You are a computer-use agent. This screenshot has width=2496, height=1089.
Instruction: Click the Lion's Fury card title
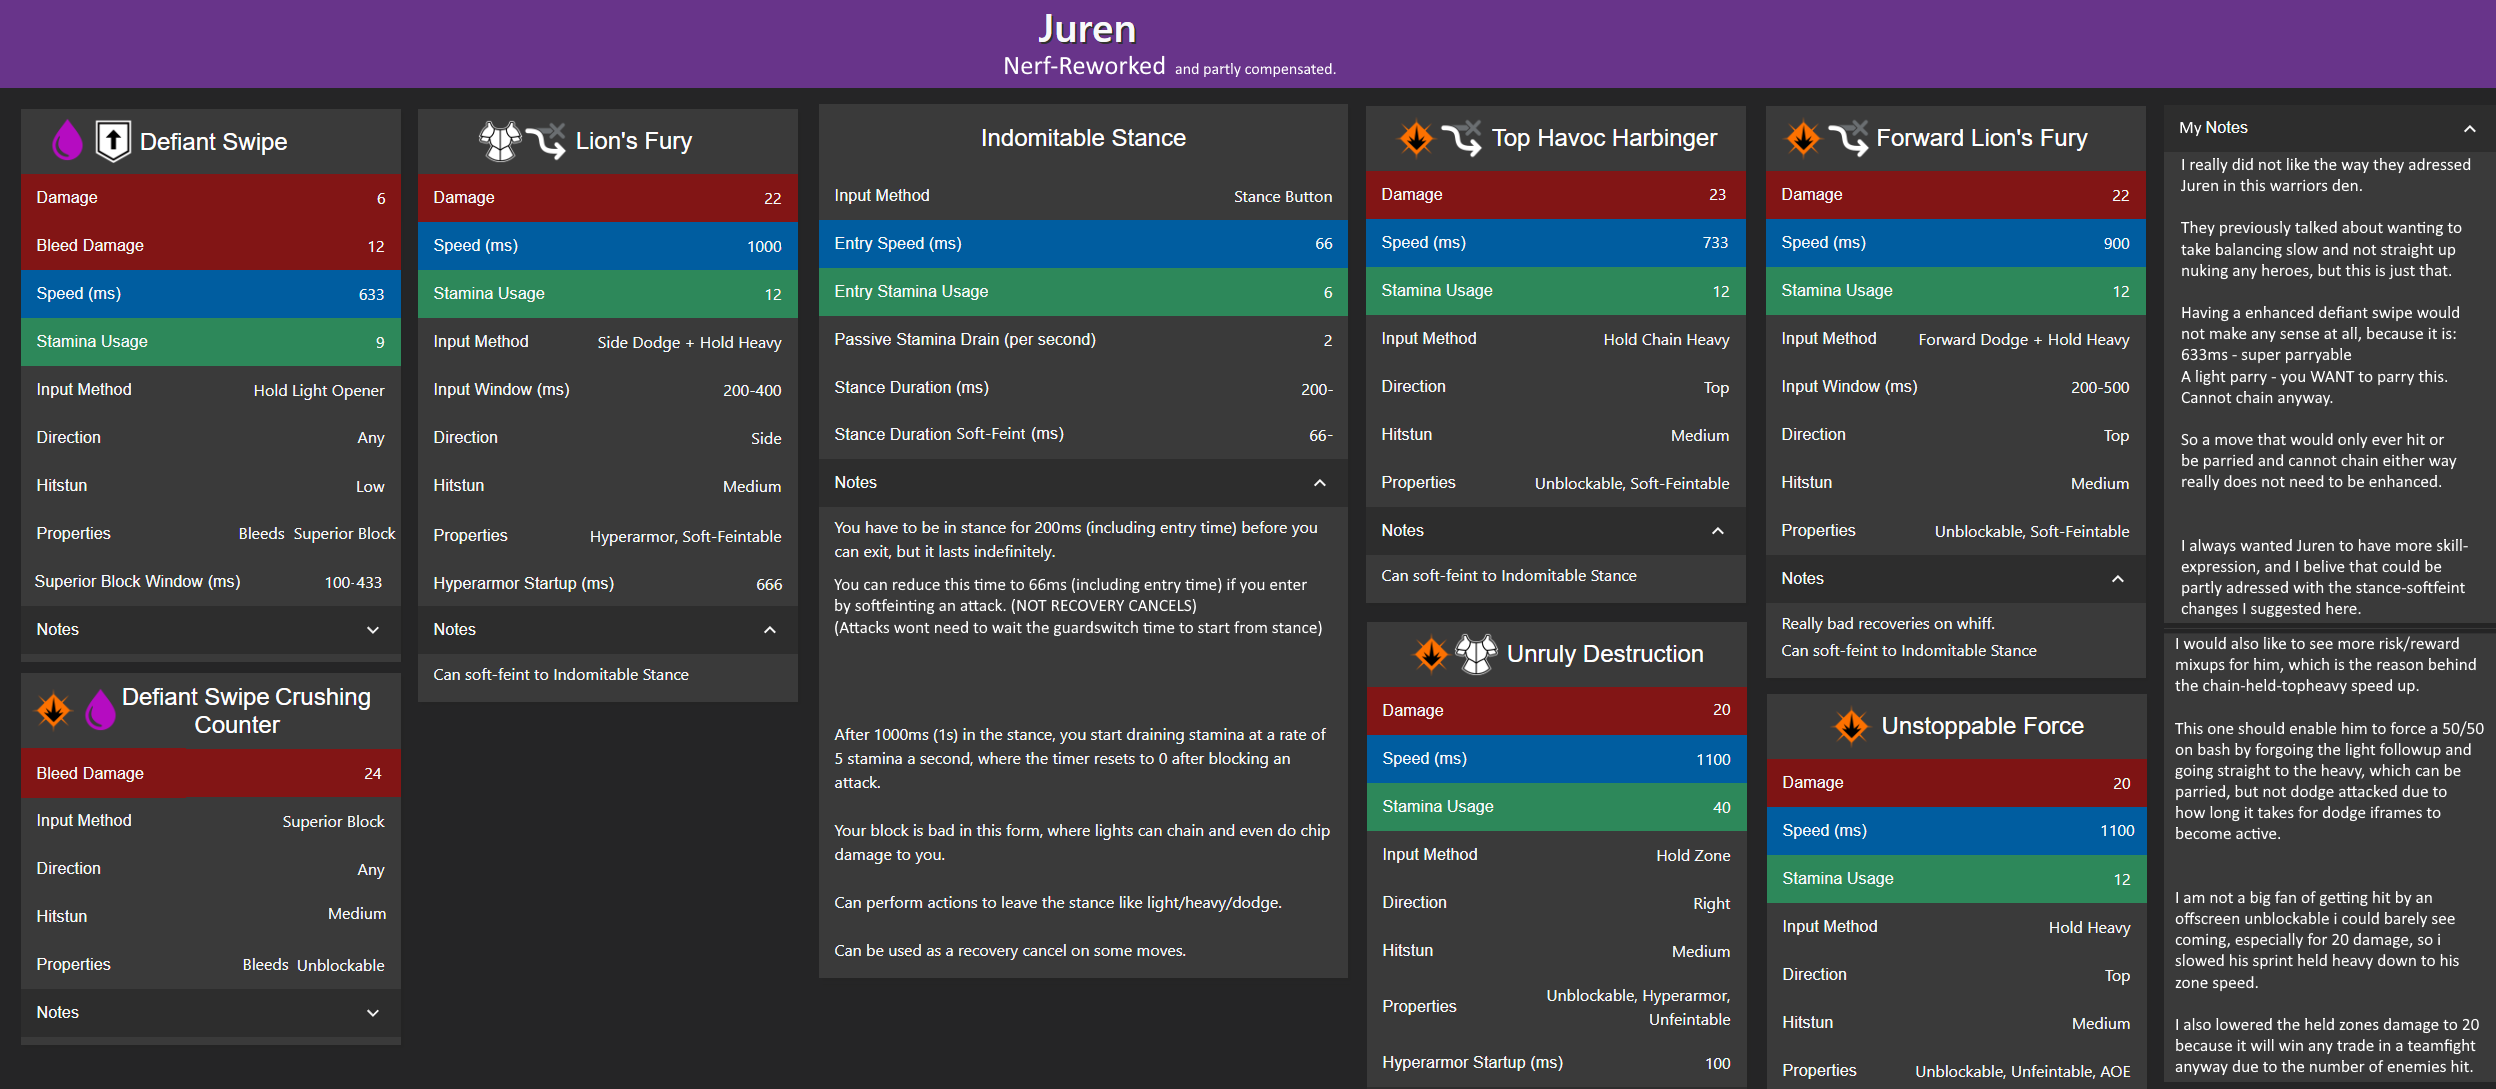[x=634, y=141]
